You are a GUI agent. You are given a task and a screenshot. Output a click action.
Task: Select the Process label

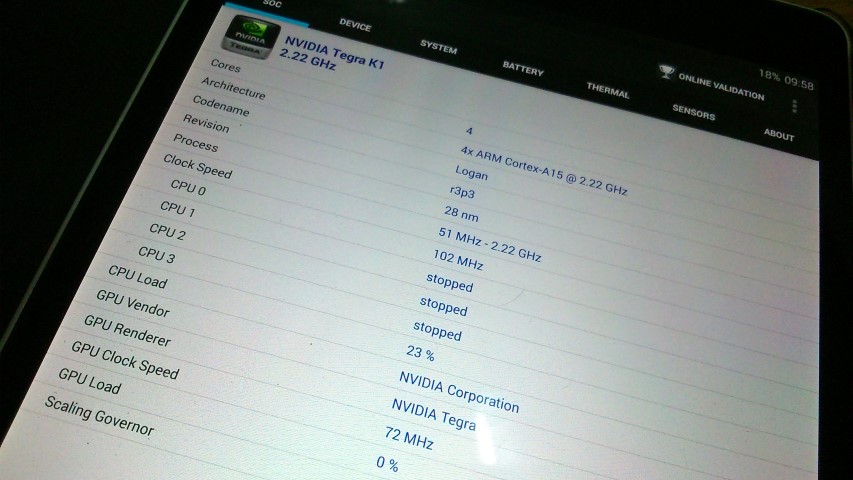pos(196,143)
